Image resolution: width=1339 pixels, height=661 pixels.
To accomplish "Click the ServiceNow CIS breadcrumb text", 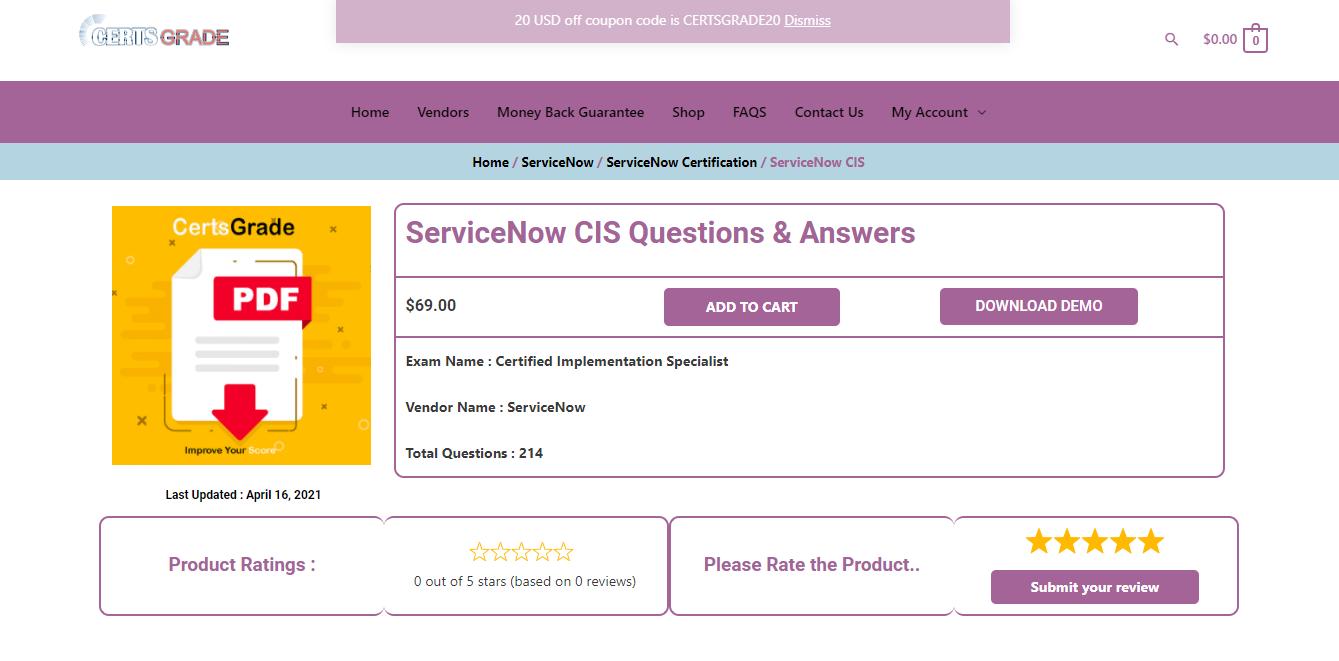I will click(817, 162).
